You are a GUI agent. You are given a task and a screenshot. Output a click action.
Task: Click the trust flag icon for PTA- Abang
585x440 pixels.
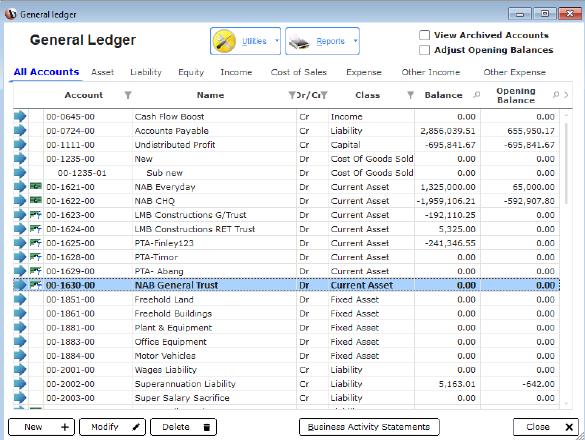pyautogui.click(x=36, y=271)
